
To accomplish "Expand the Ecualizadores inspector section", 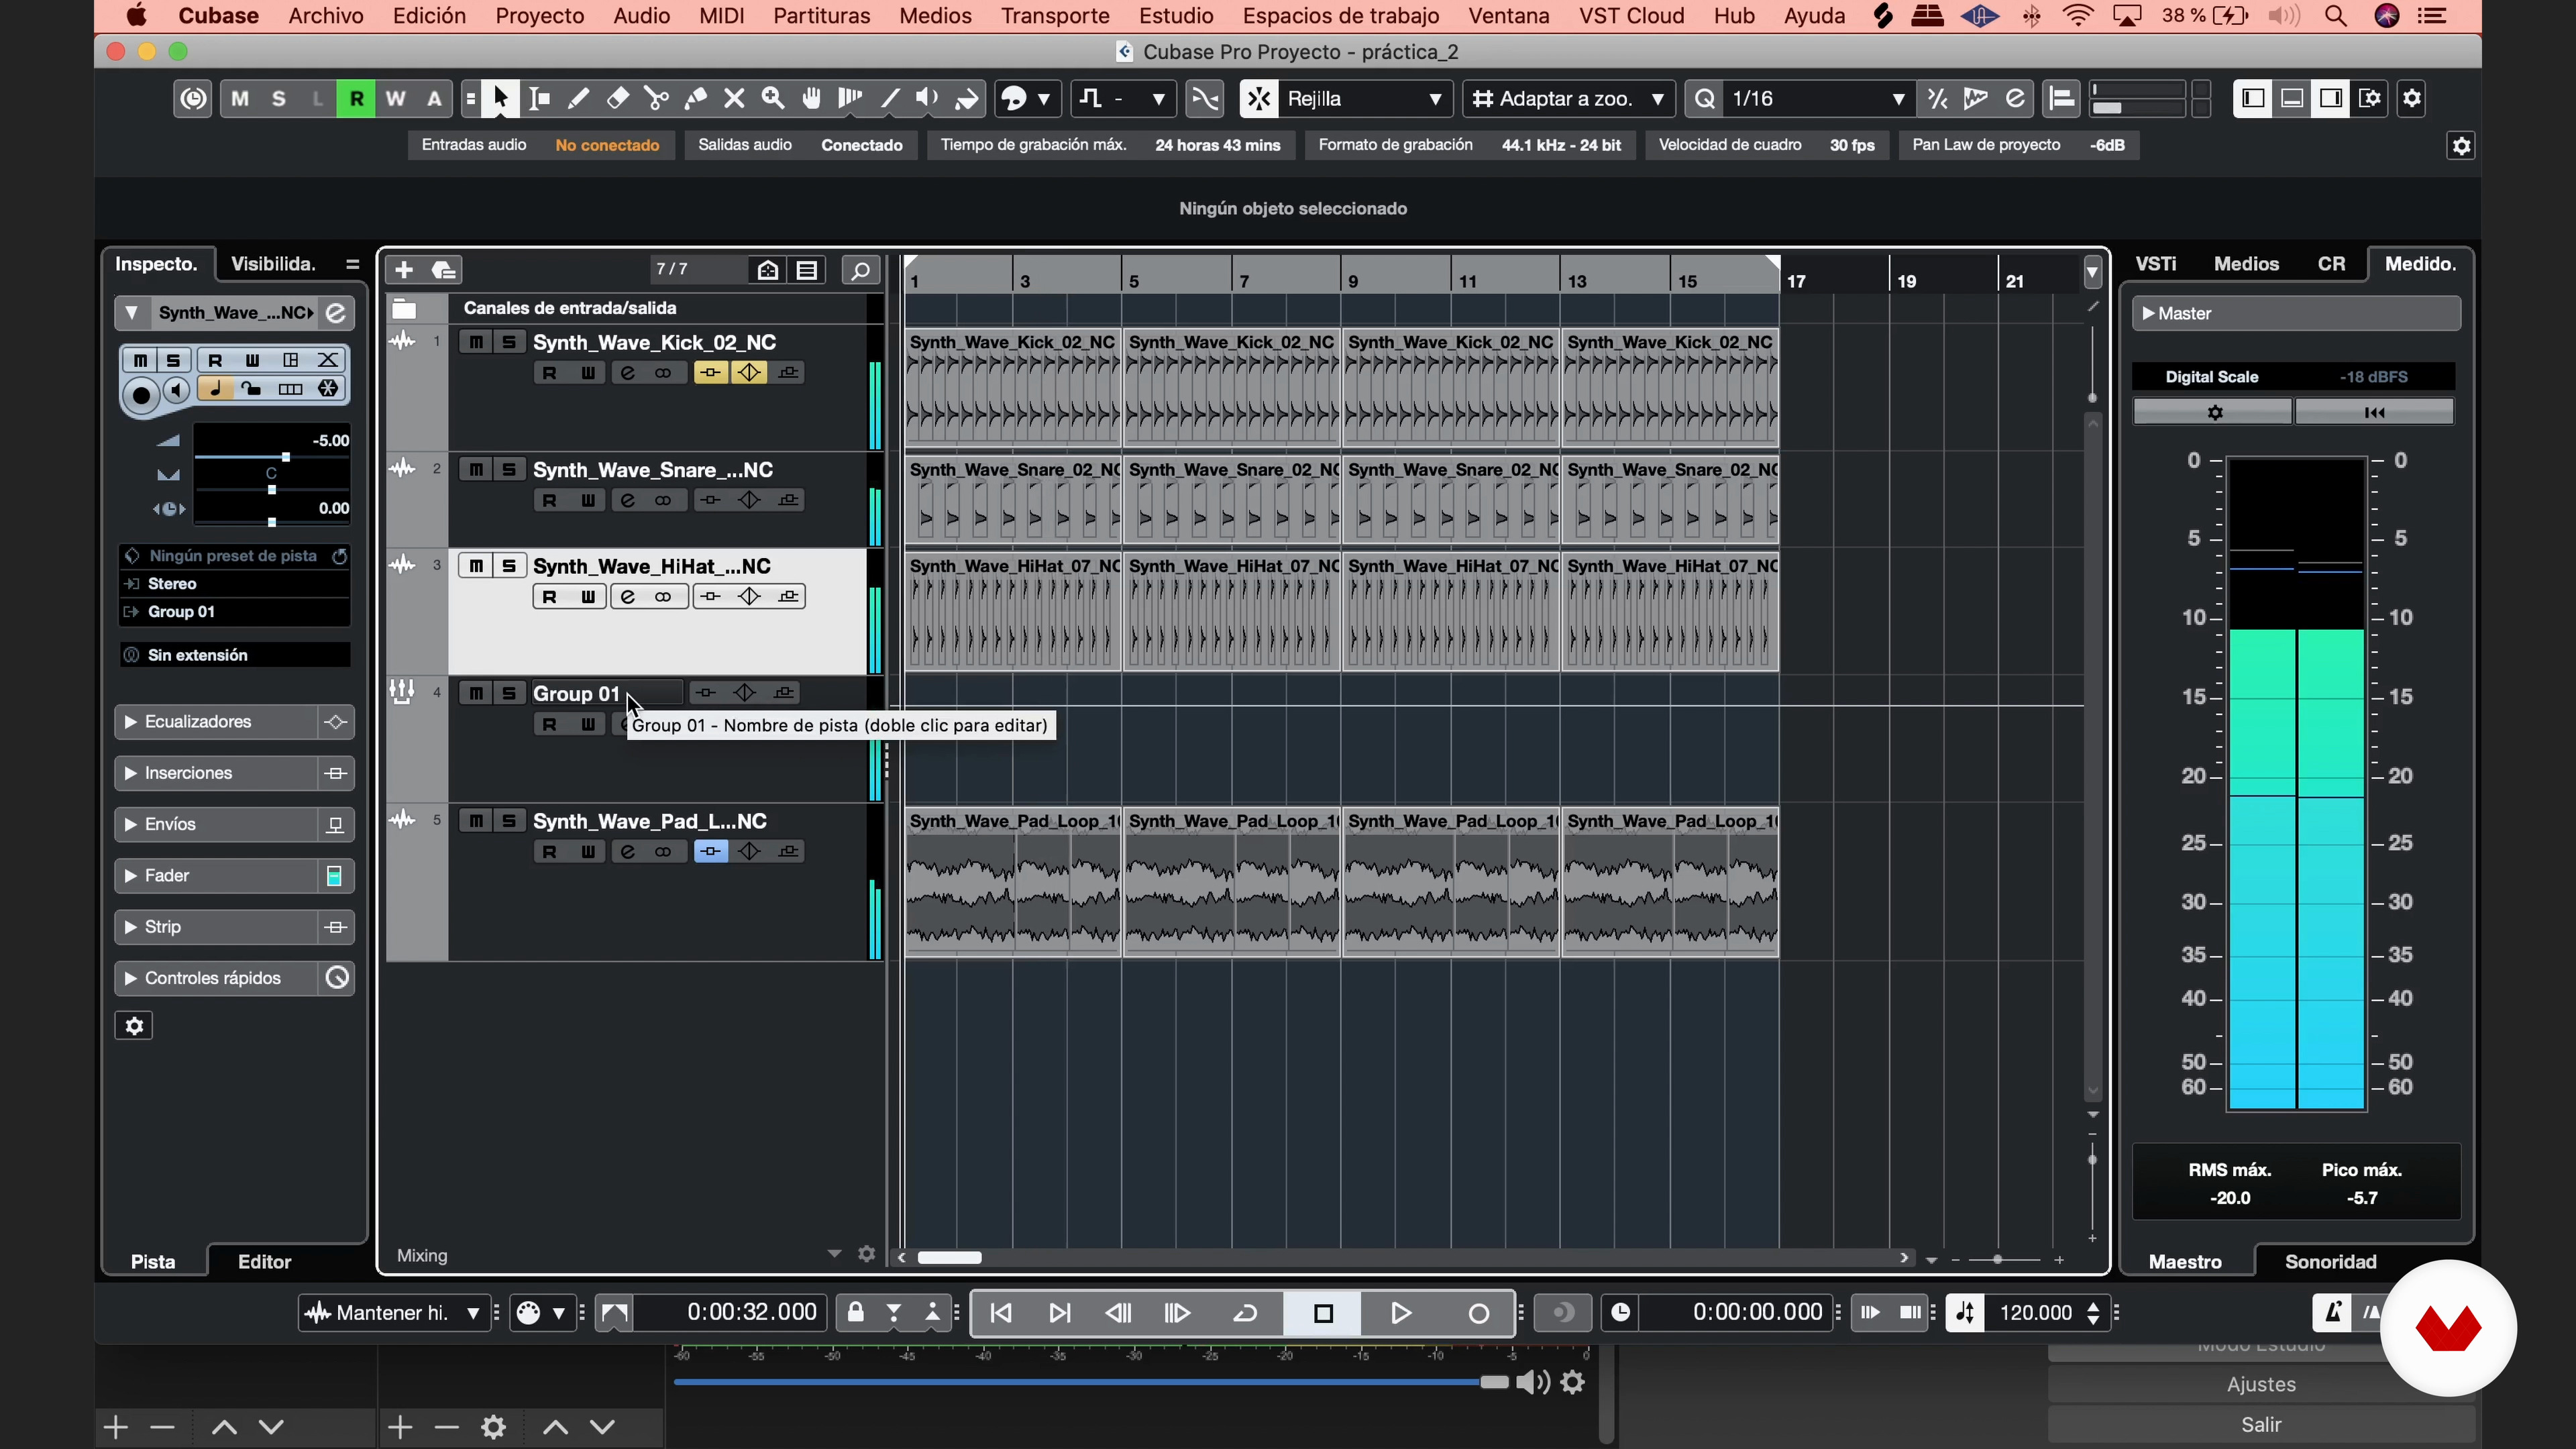I will tap(130, 722).
